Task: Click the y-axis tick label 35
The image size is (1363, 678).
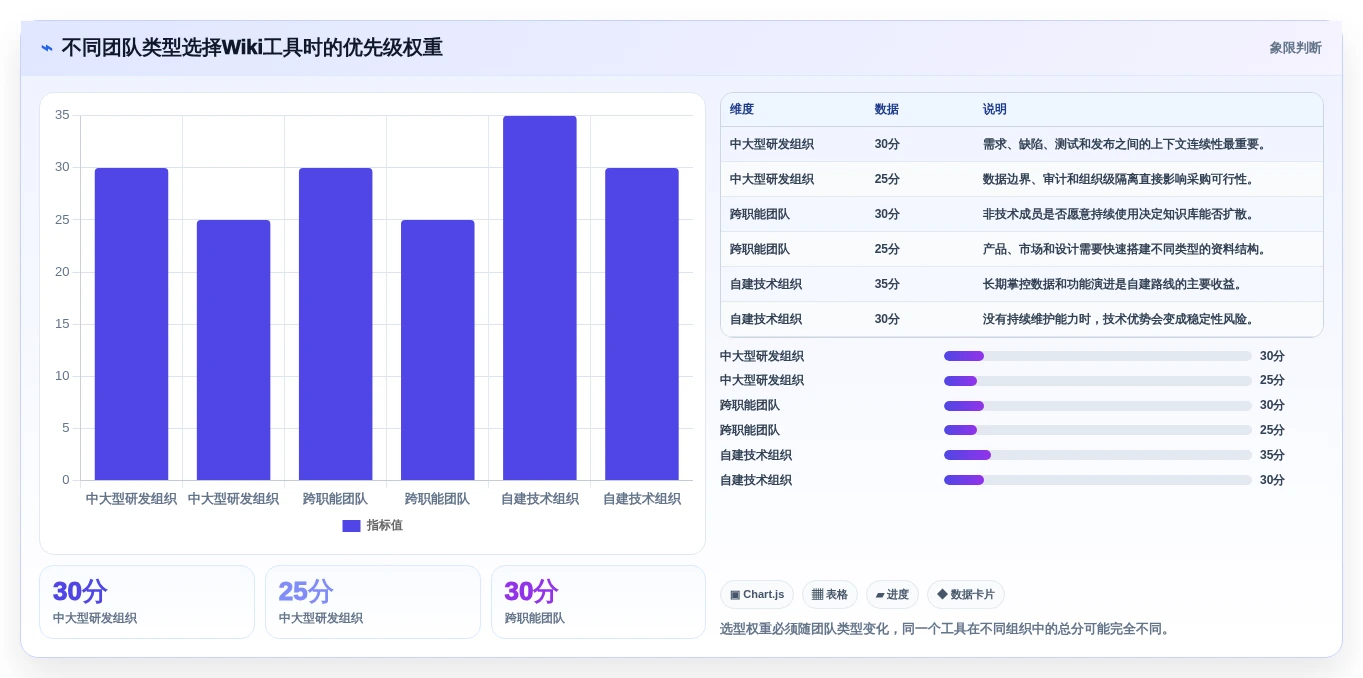Action: tap(62, 115)
